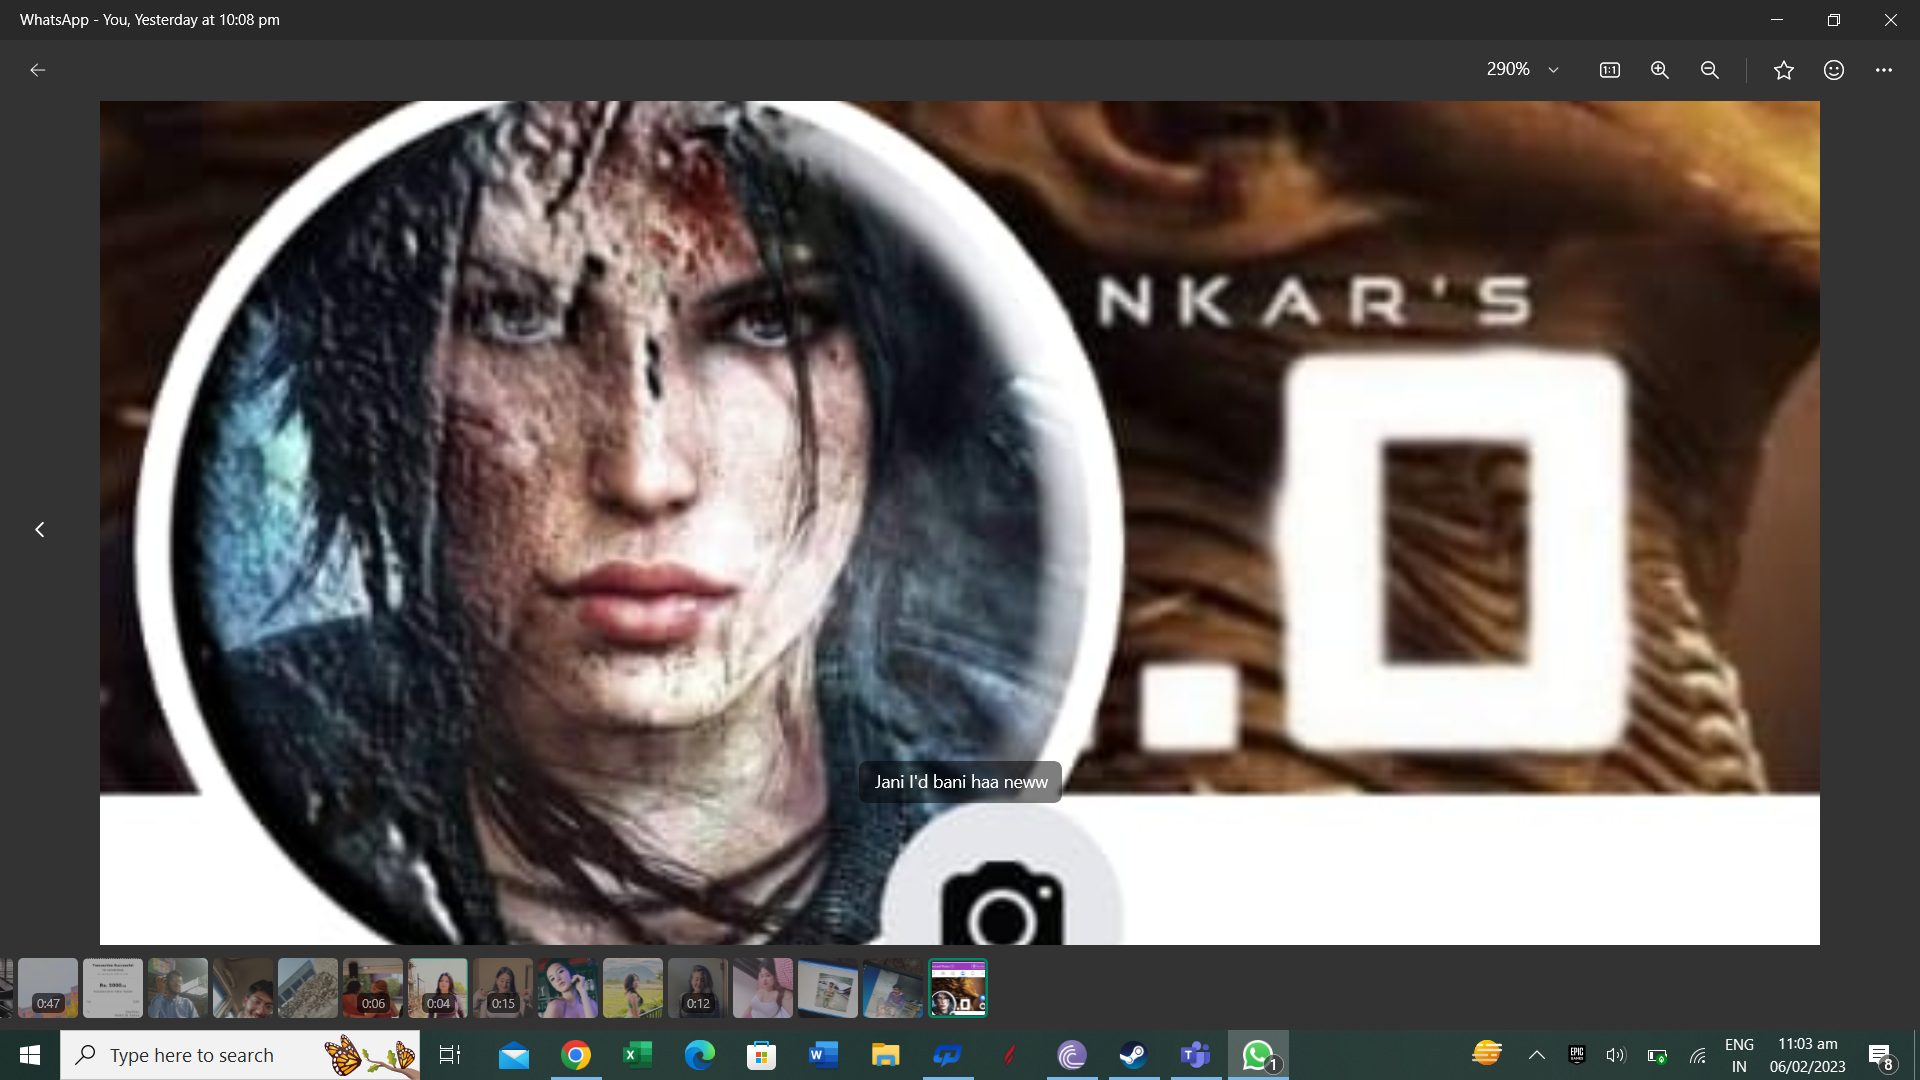
Task: Select the 0:12 video thumbnail
Action: tap(698, 988)
